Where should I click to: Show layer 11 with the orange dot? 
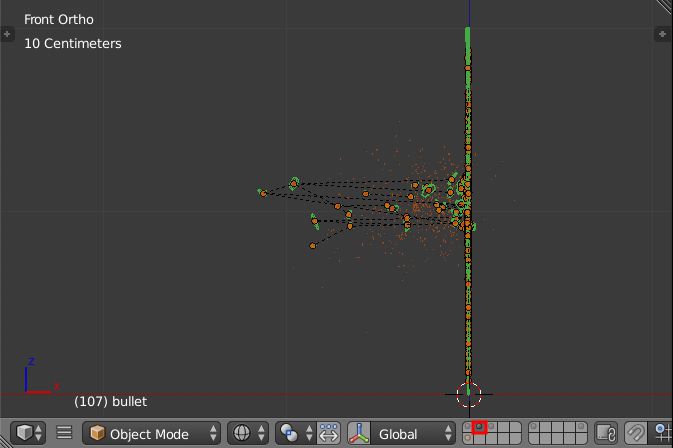point(467,439)
